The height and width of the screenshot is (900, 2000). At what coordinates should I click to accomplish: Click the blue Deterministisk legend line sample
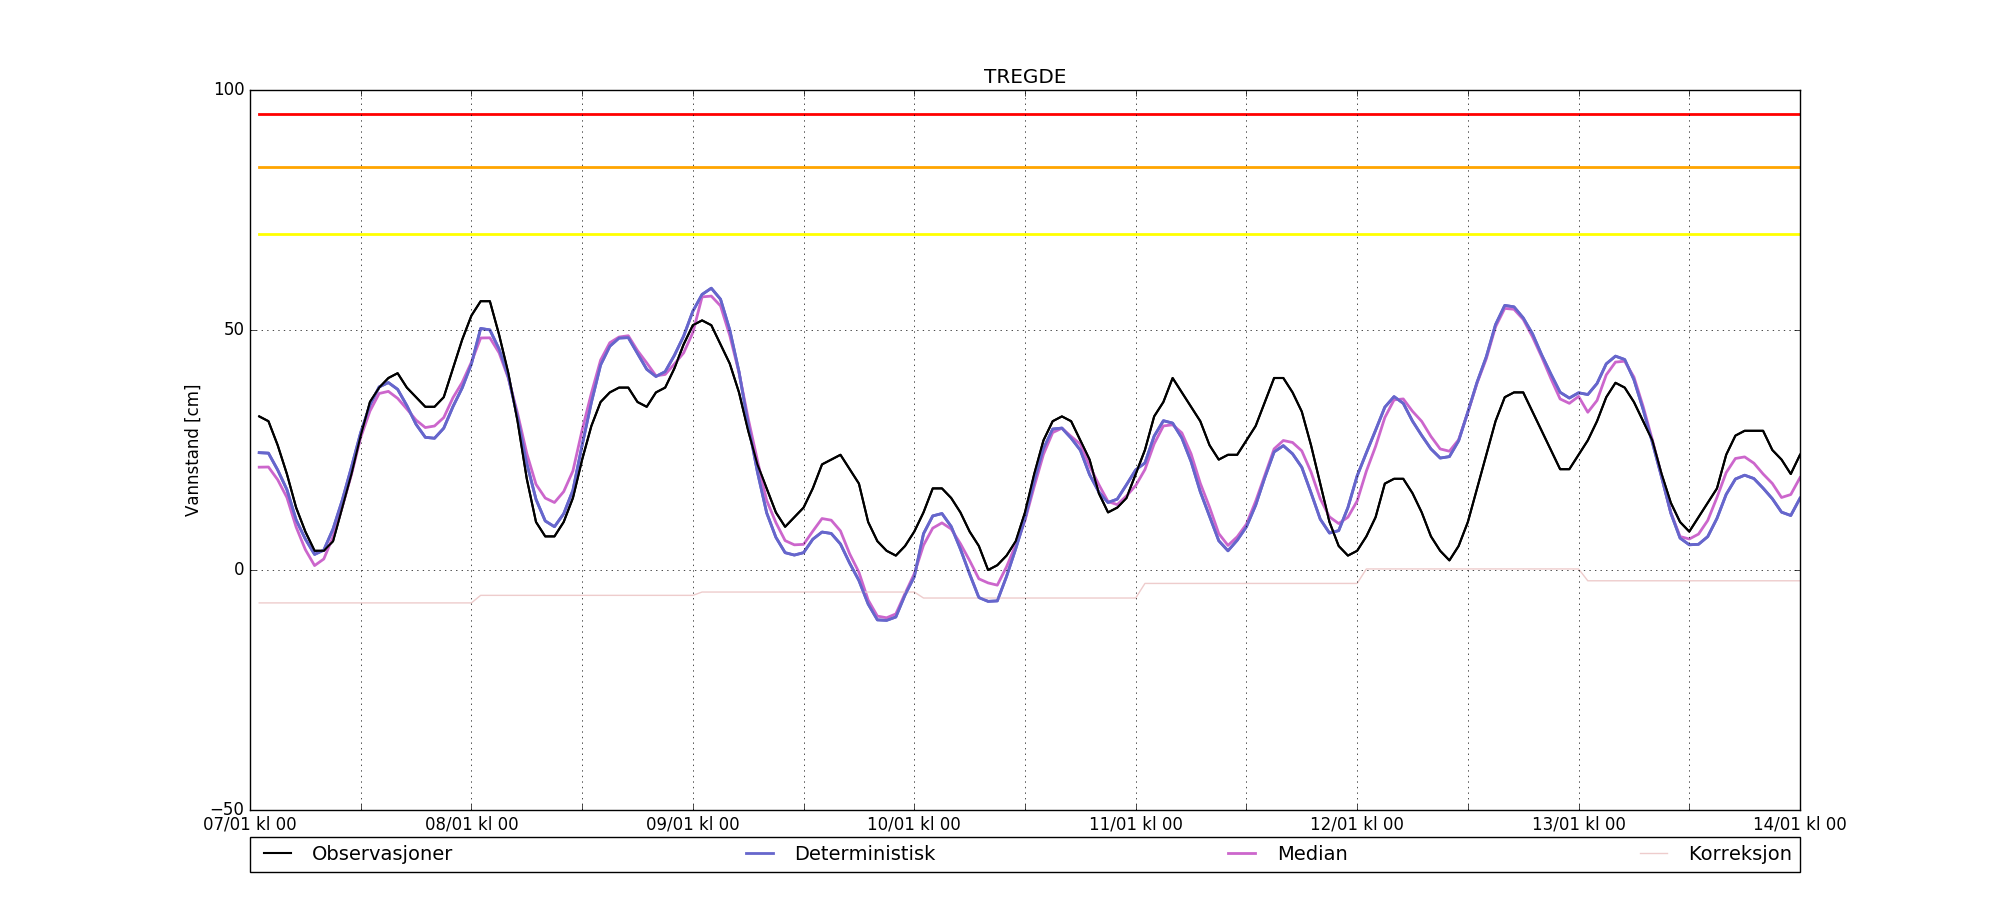(760, 854)
